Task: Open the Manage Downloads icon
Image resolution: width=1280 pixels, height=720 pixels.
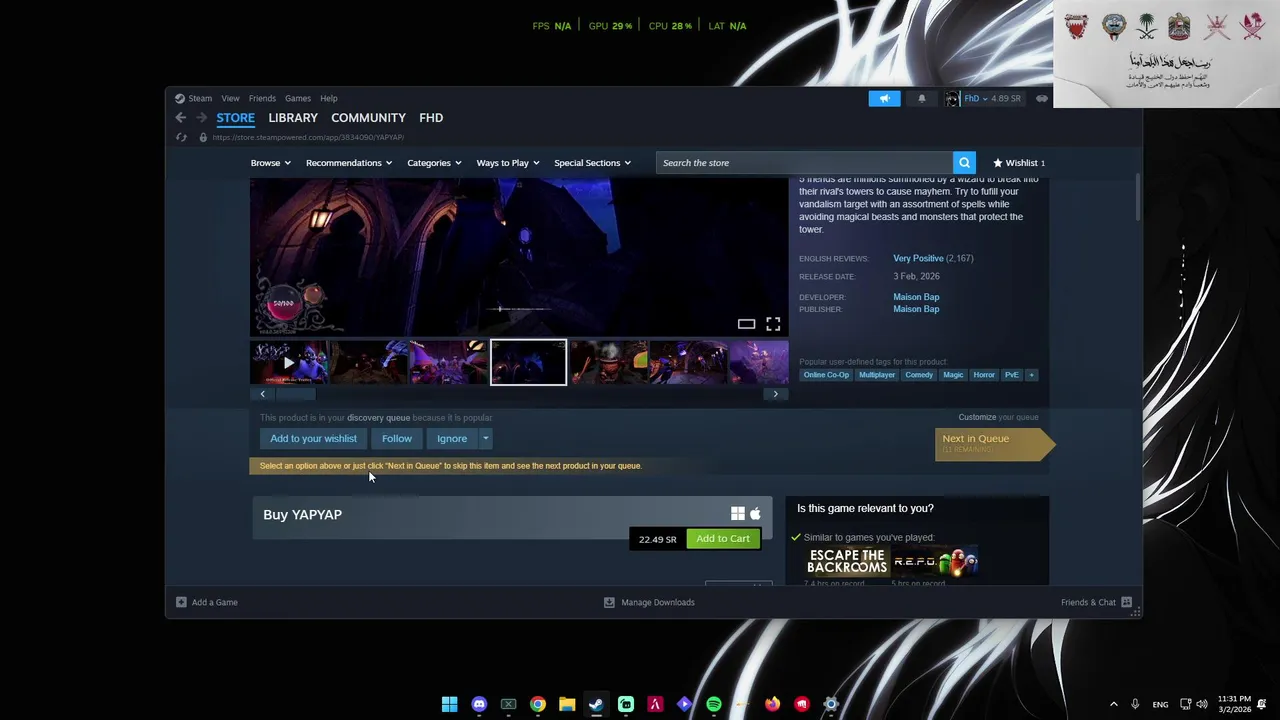Action: 609,602
